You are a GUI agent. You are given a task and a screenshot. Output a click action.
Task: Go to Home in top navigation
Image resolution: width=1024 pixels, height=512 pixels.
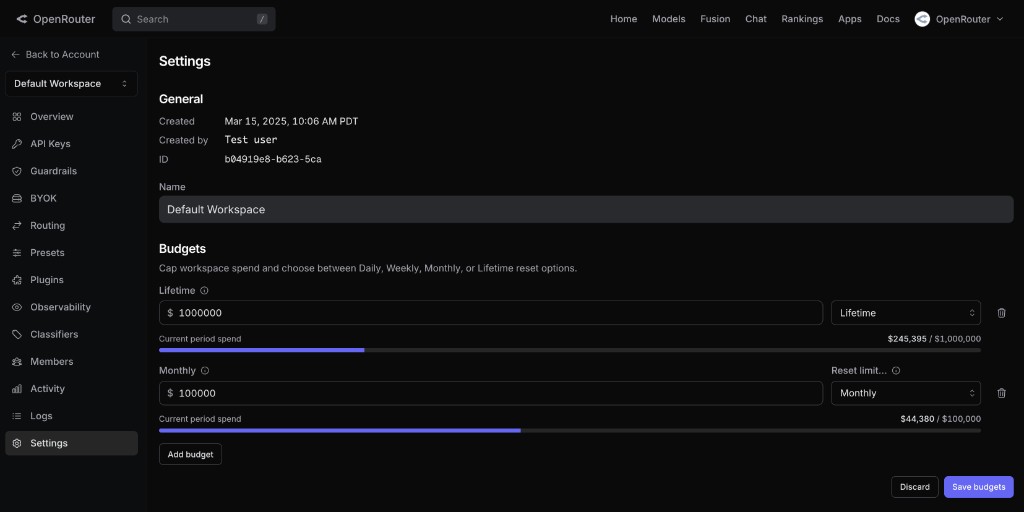tap(624, 19)
